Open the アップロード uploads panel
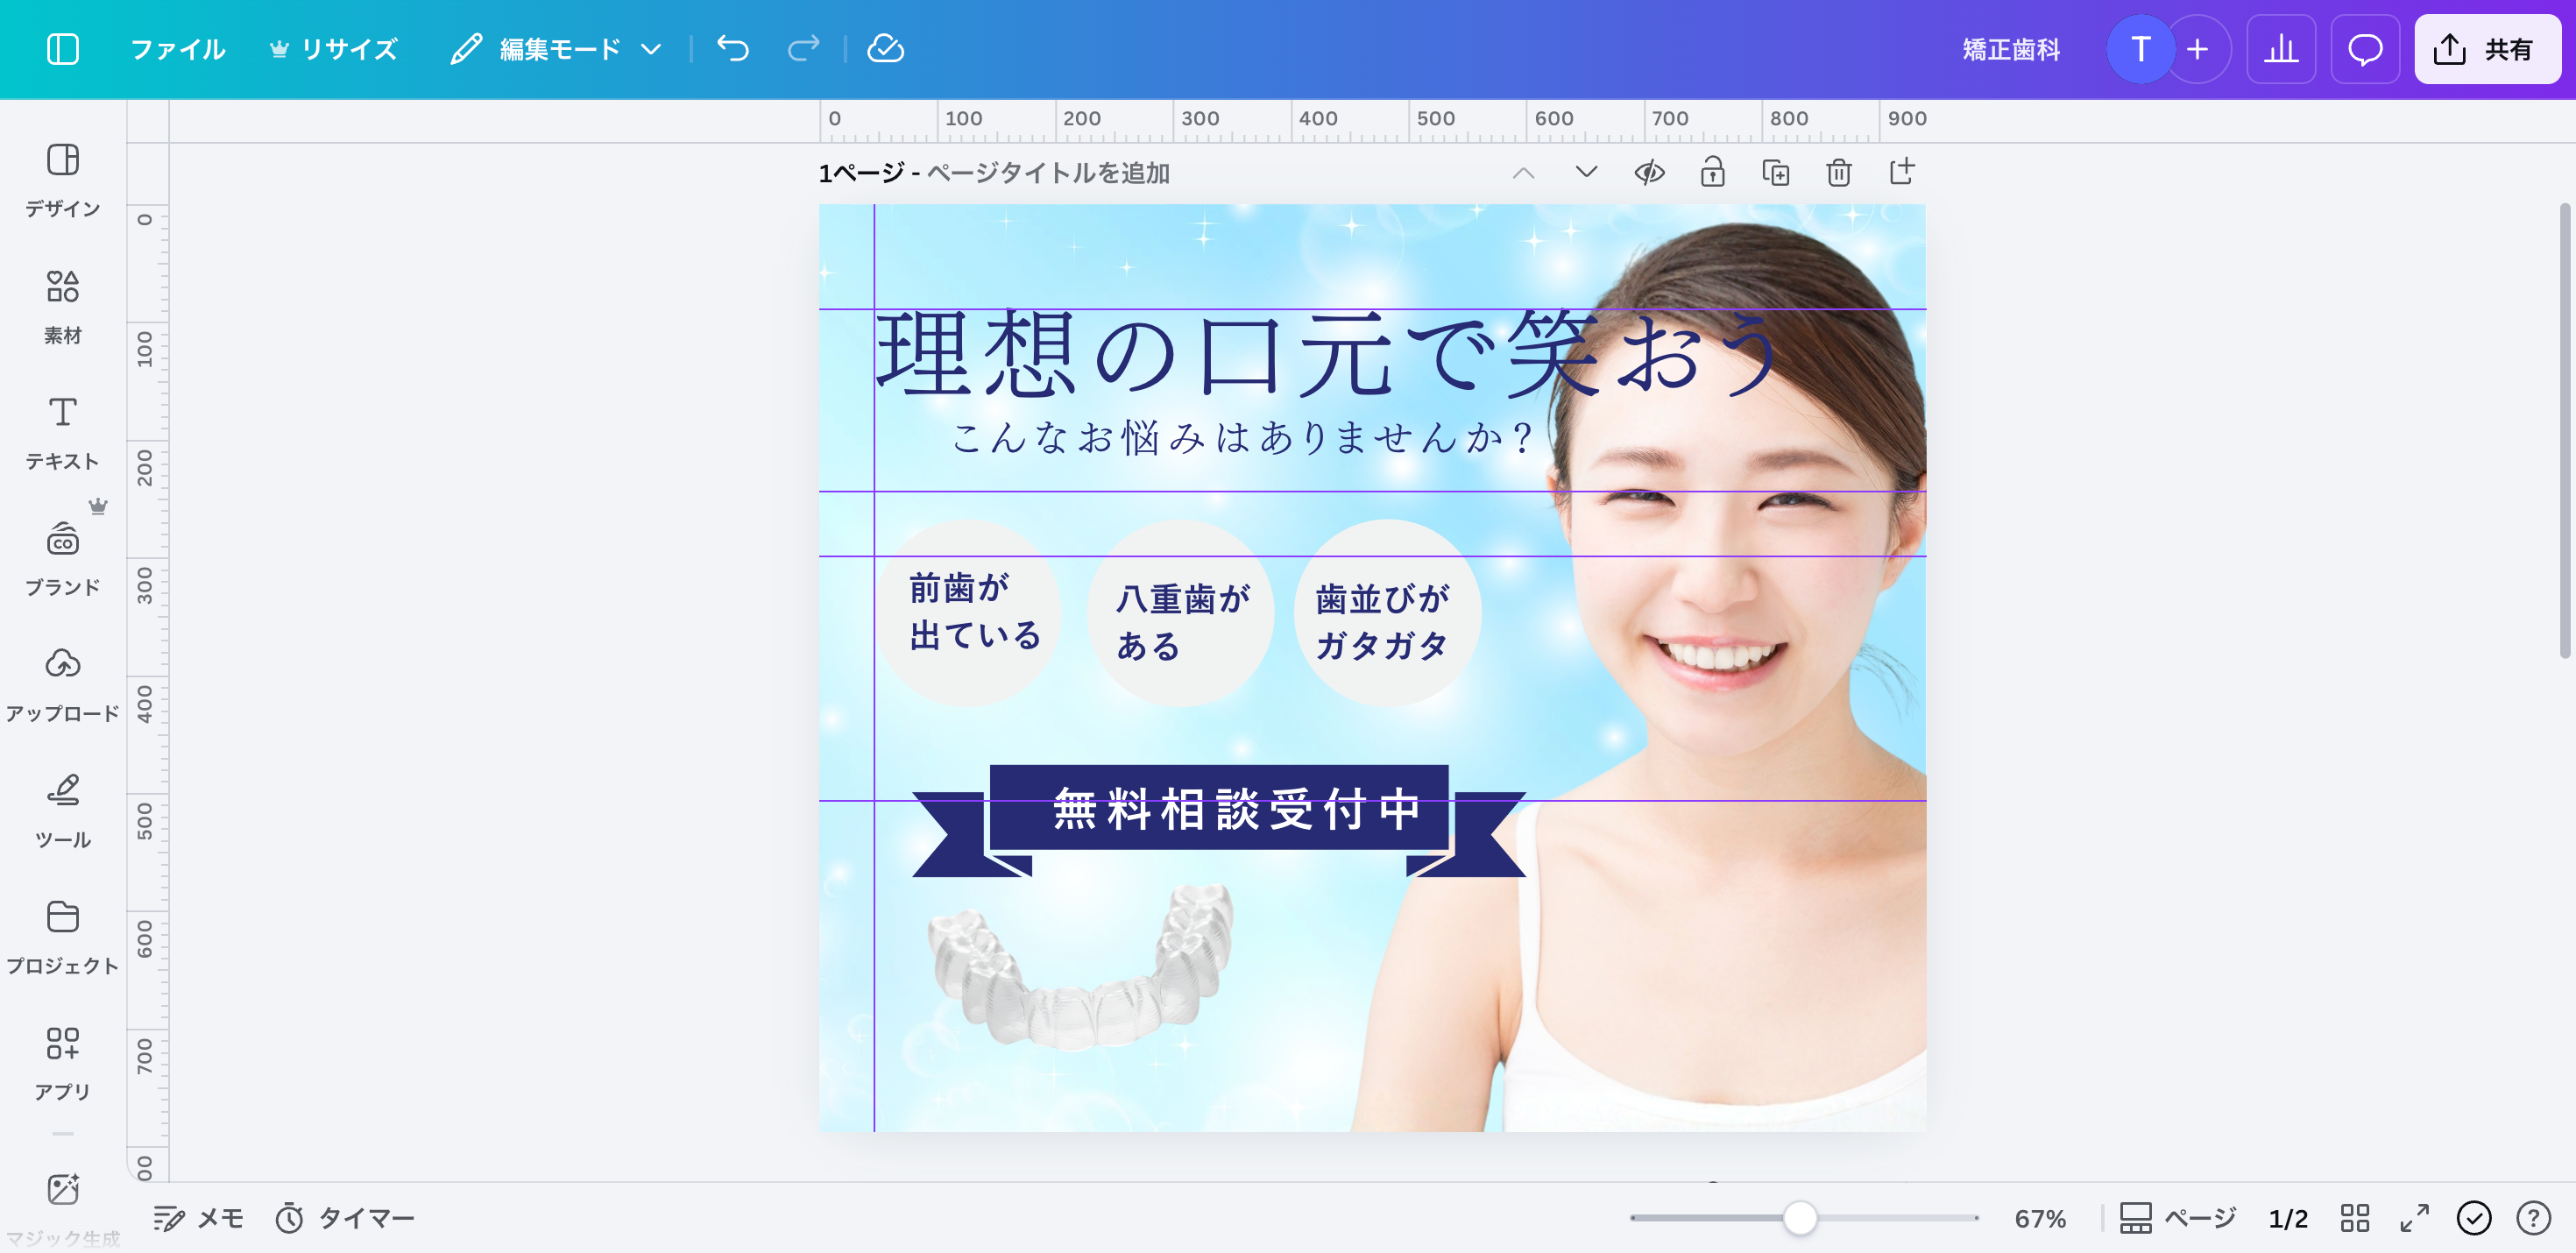The image size is (2576, 1253). pyautogui.click(x=62, y=682)
